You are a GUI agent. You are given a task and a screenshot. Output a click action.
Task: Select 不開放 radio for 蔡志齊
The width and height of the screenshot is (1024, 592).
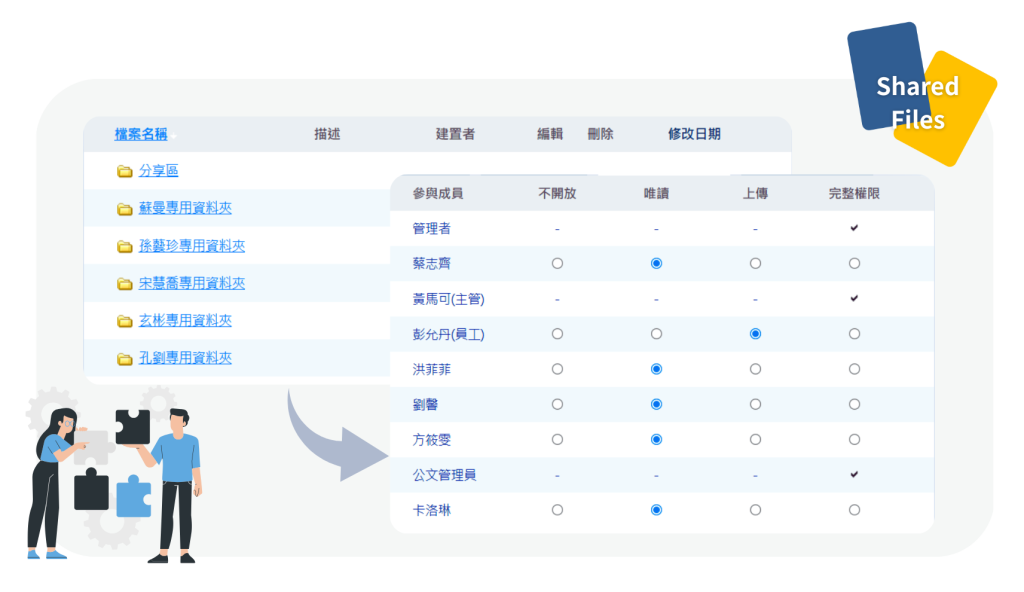tap(557, 264)
